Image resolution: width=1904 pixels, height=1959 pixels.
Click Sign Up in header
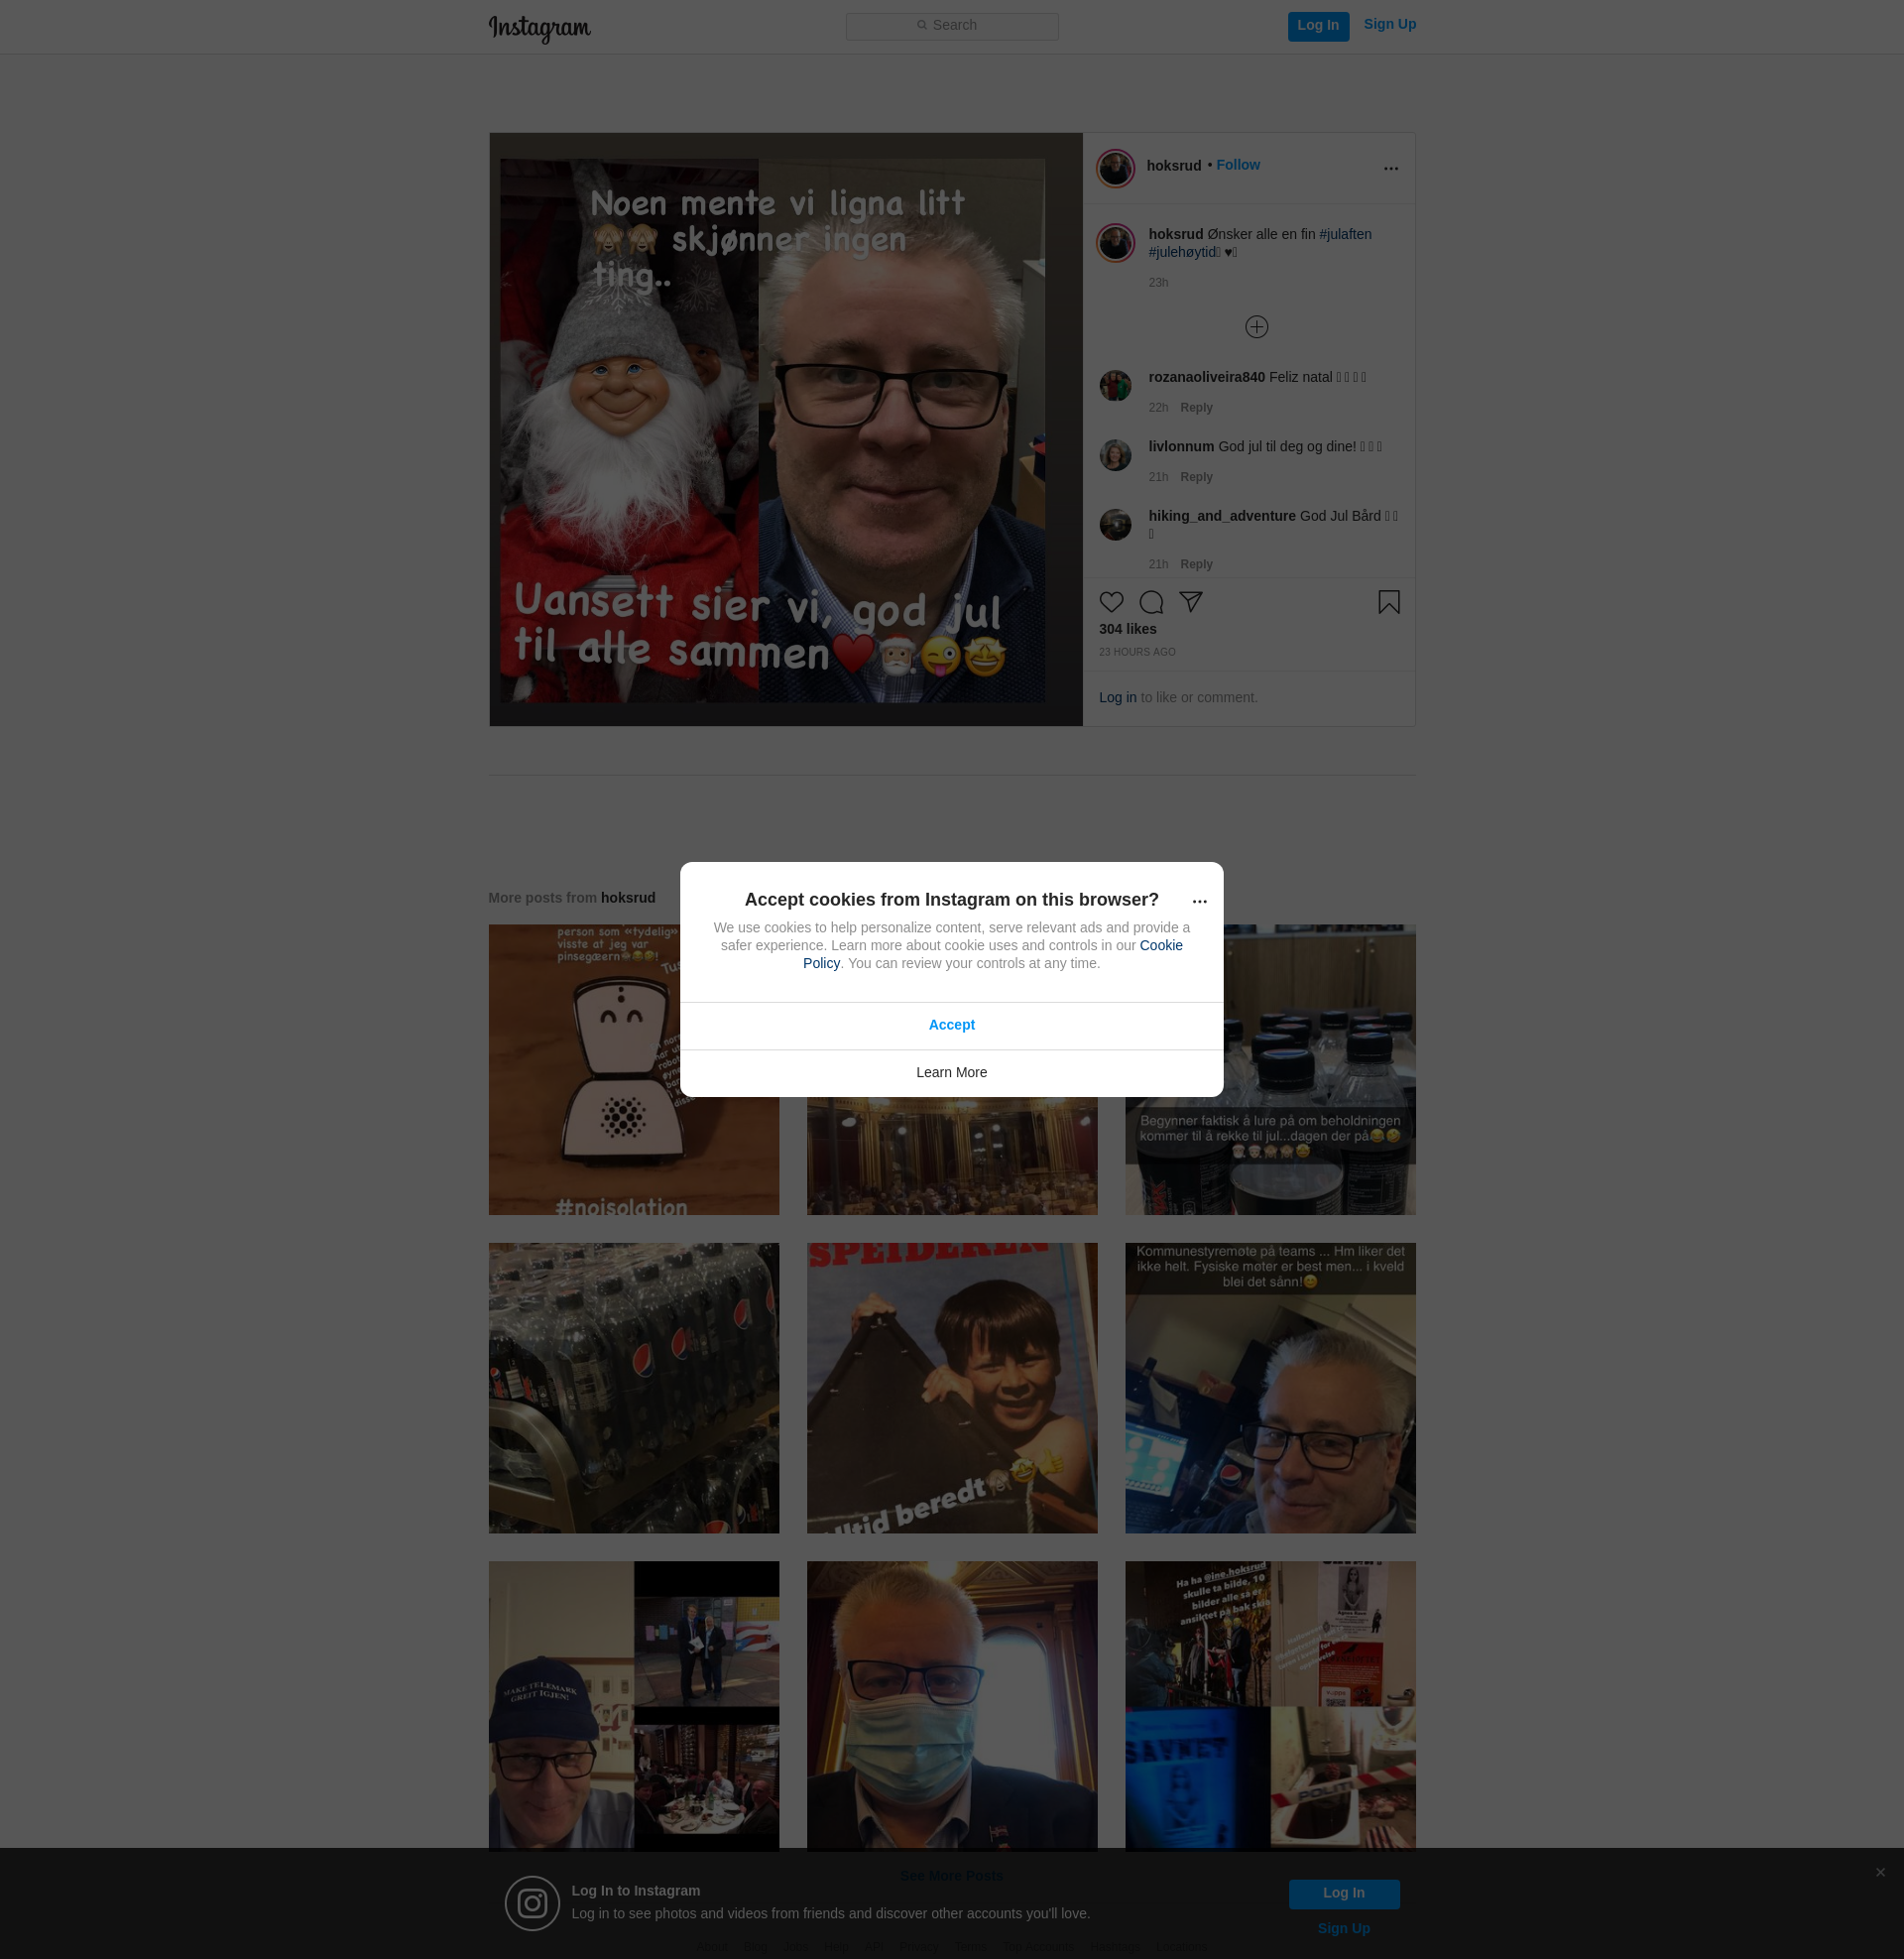click(x=1389, y=24)
